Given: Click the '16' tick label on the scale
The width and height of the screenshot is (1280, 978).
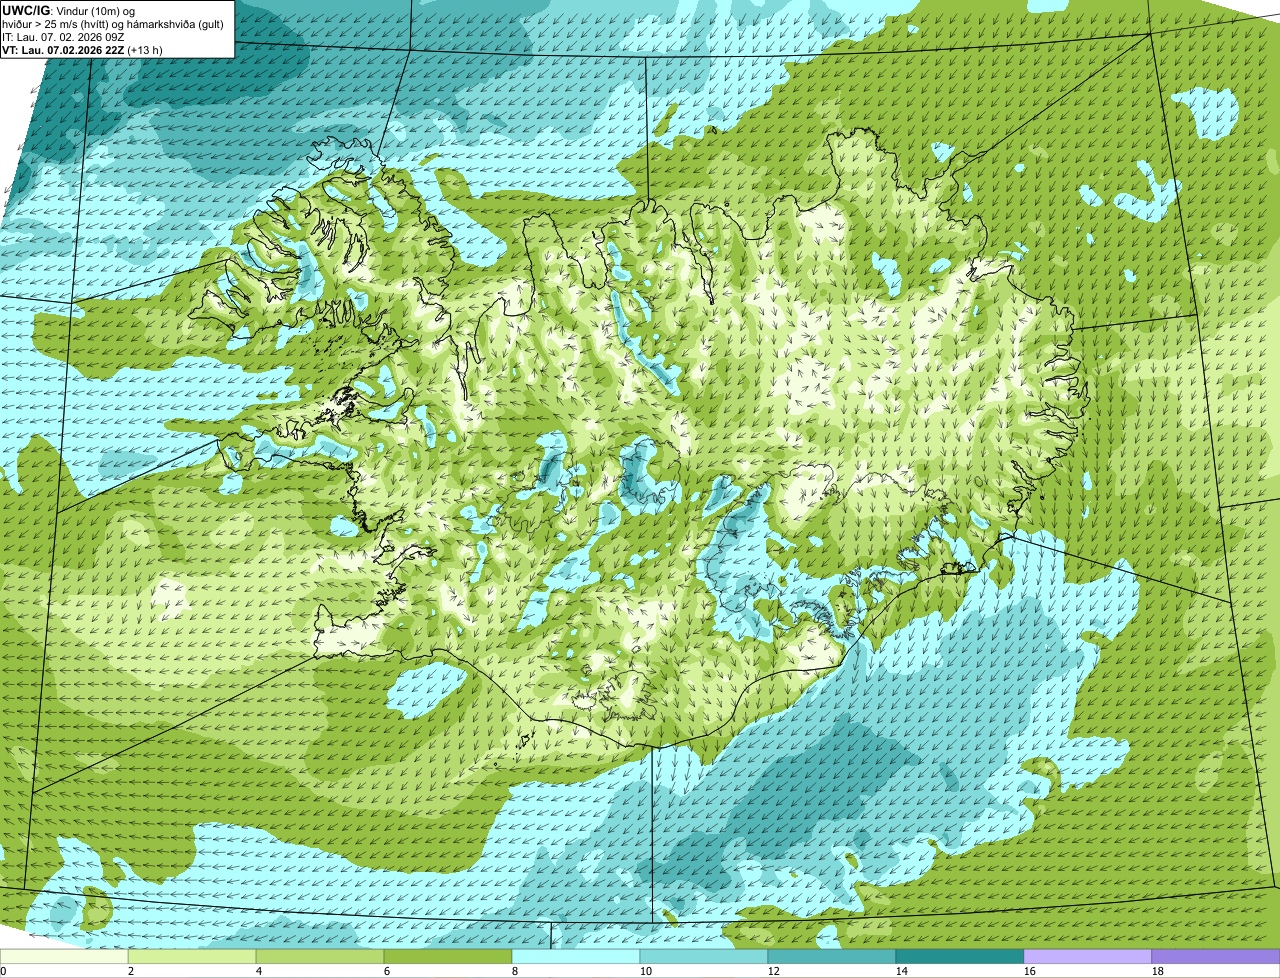Looking at the screenshot, I should click(1030, 971).
